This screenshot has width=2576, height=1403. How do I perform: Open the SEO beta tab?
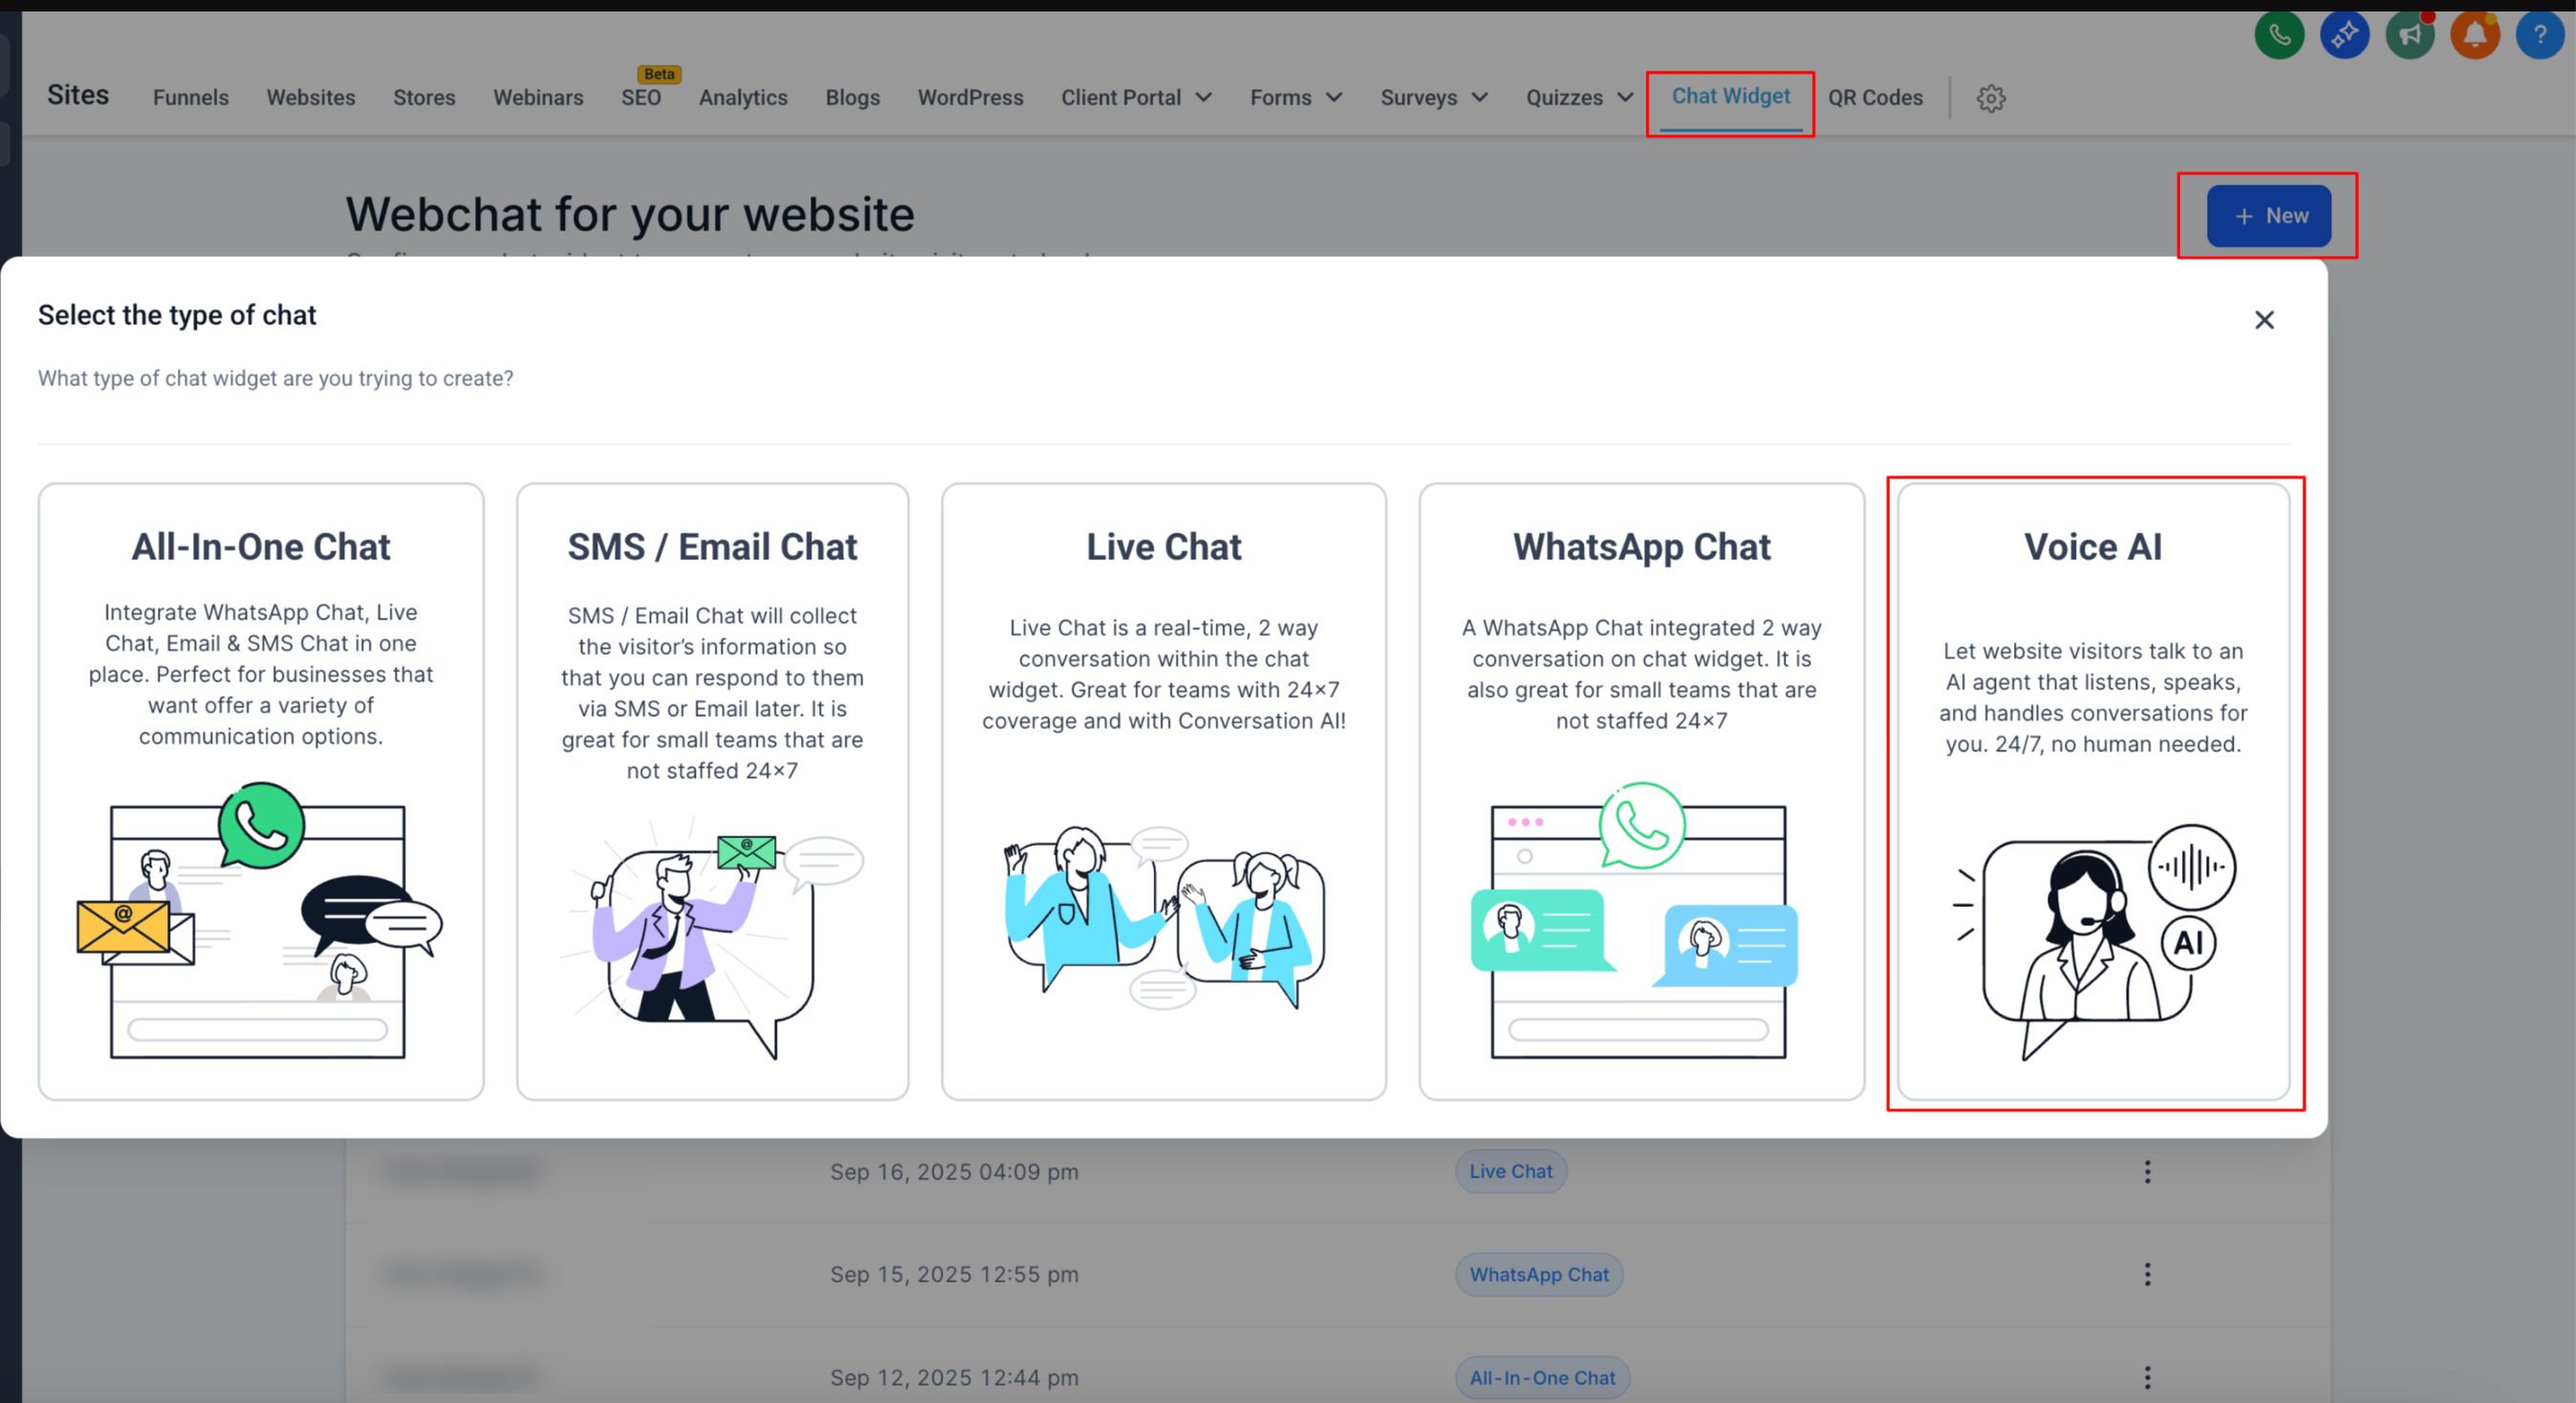[641, 98]
